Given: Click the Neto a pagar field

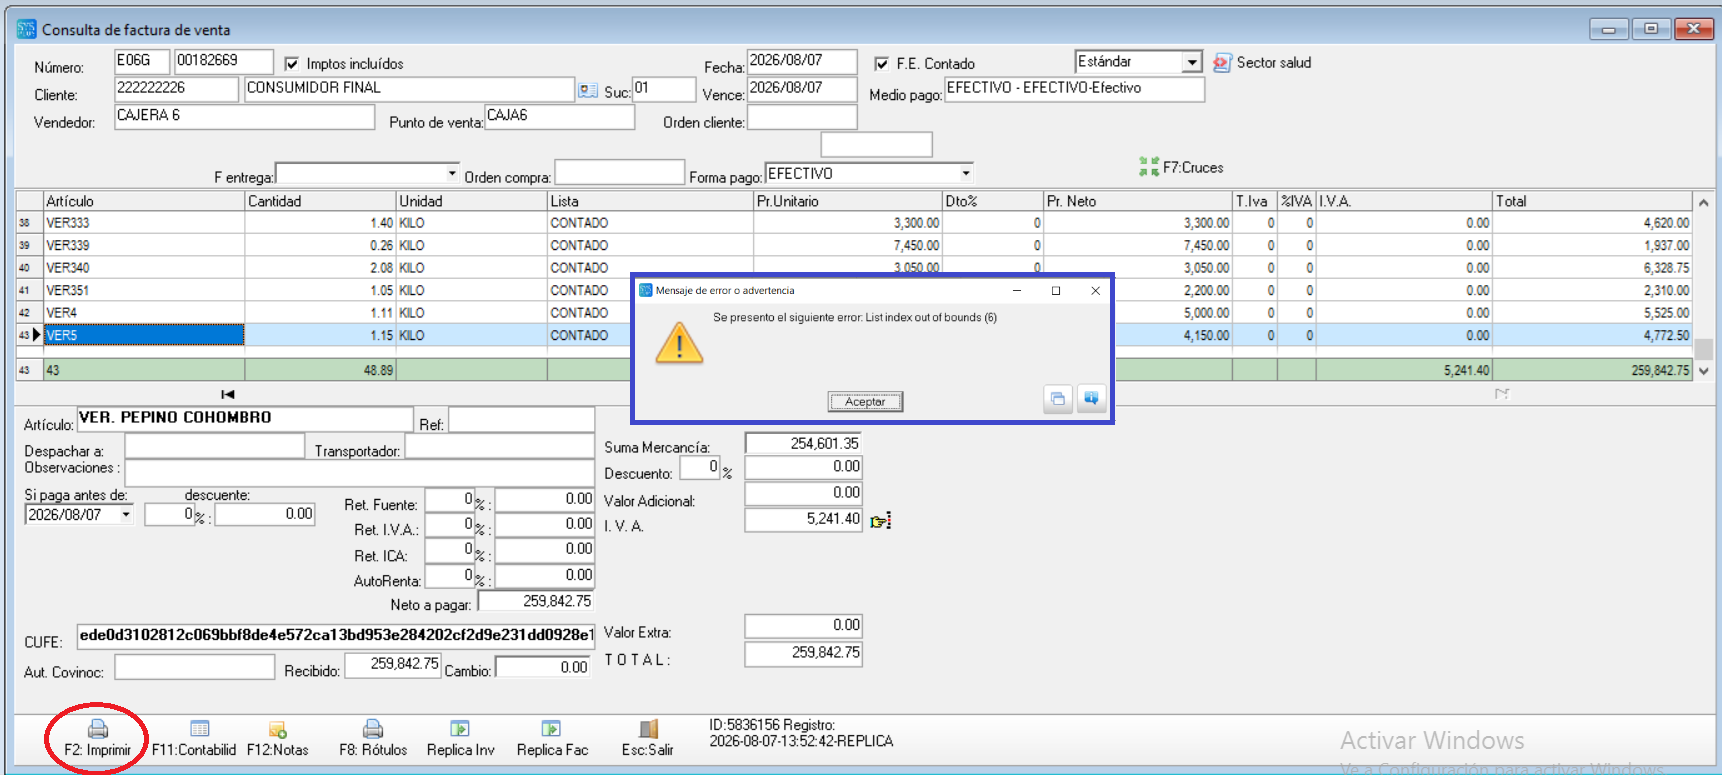Looking at the screenshot, I should (535, 602).
